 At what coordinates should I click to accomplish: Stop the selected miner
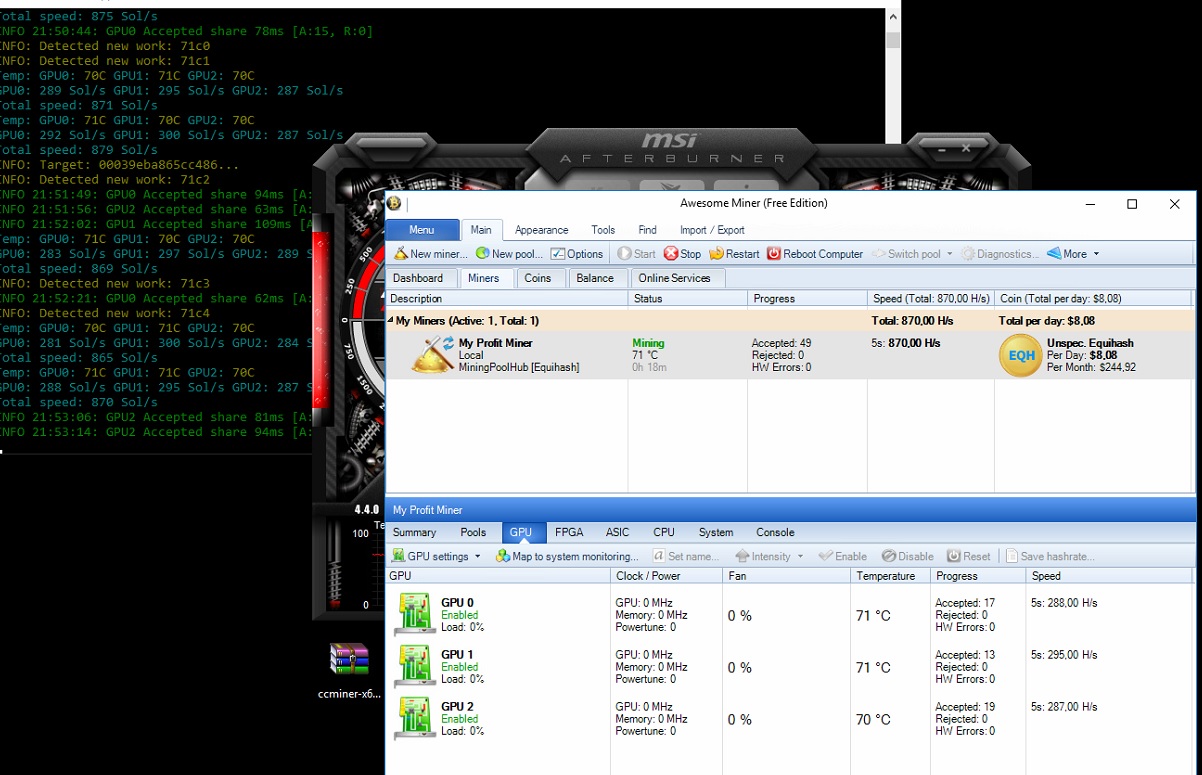(682, 254)
